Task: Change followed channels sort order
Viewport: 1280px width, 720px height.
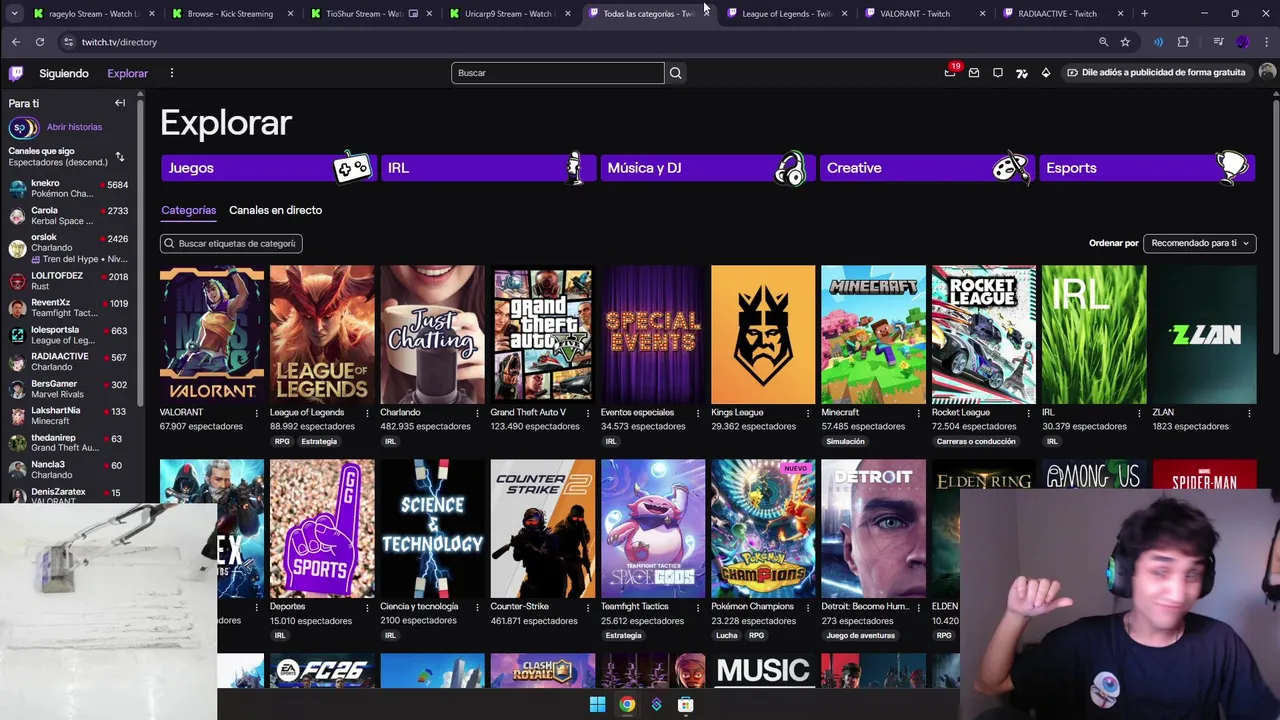Action: pyautogui.click(x=120, y=157)
